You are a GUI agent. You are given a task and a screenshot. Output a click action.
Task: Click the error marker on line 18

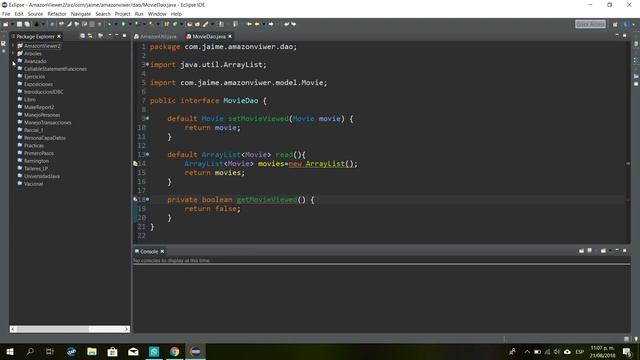(x=135, y=200)
